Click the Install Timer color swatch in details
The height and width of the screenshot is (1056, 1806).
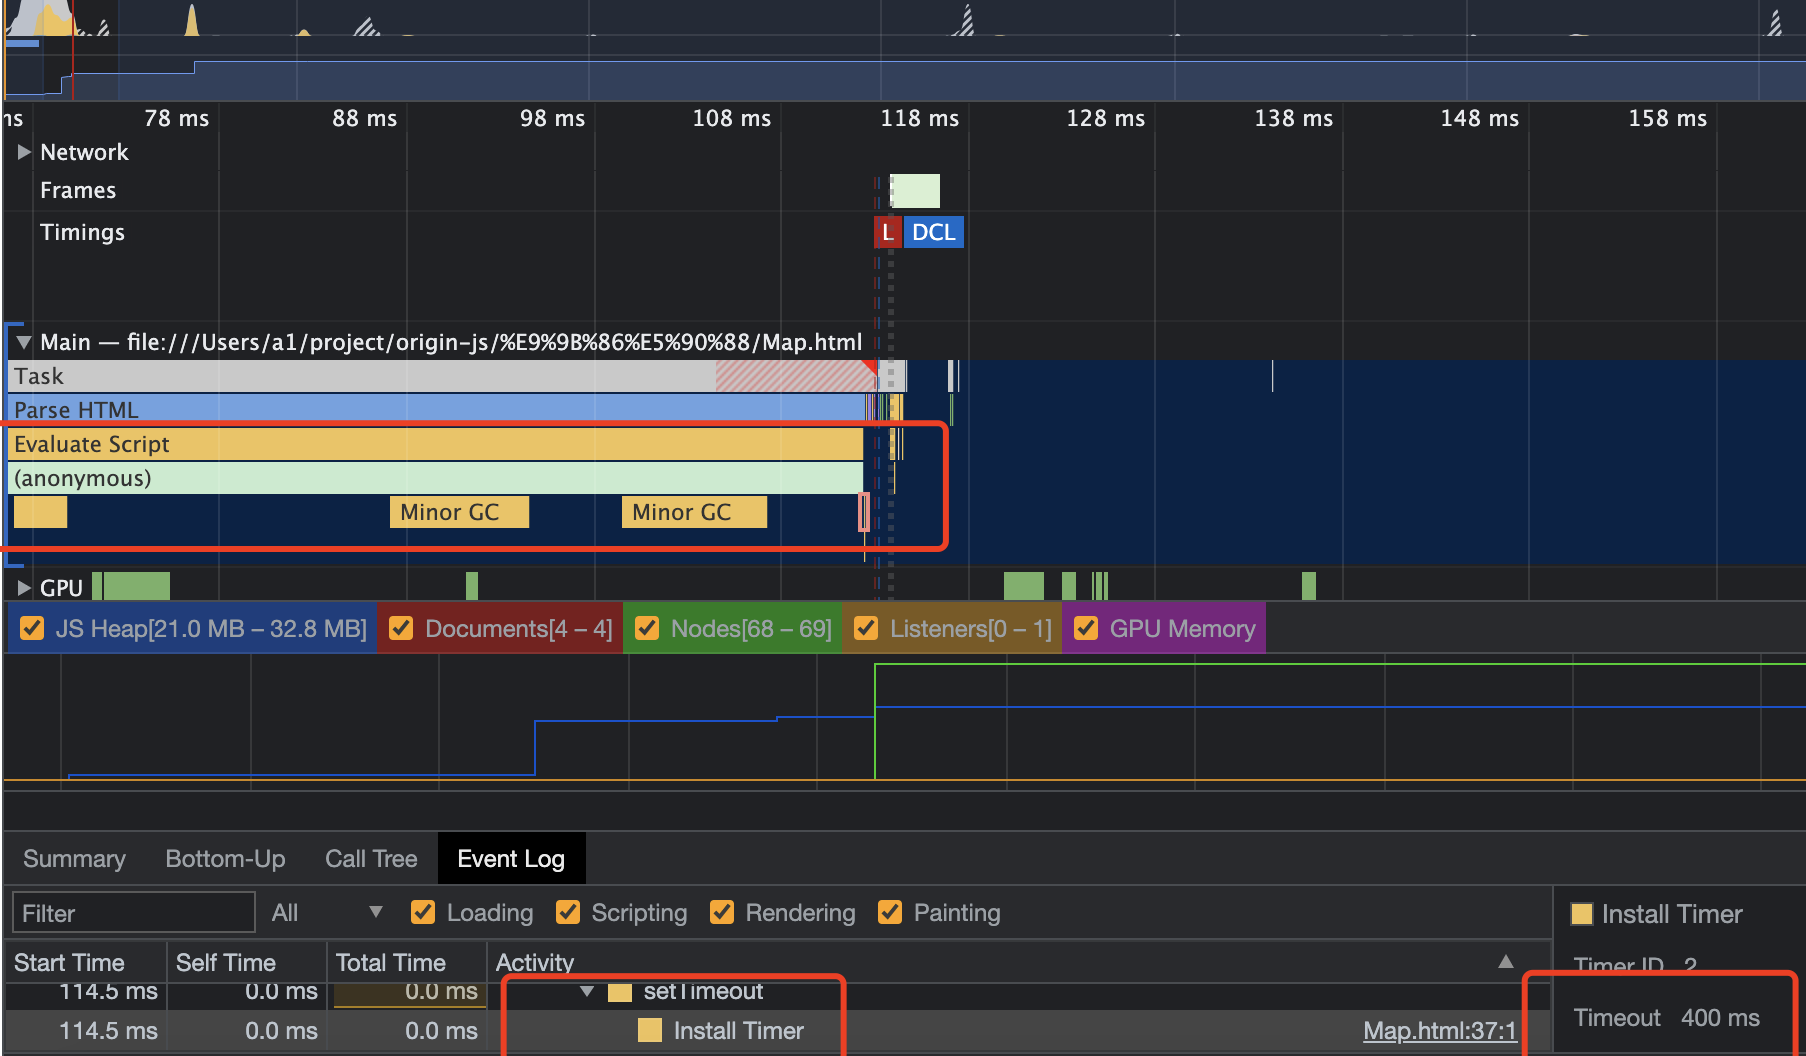(1582, 913)
